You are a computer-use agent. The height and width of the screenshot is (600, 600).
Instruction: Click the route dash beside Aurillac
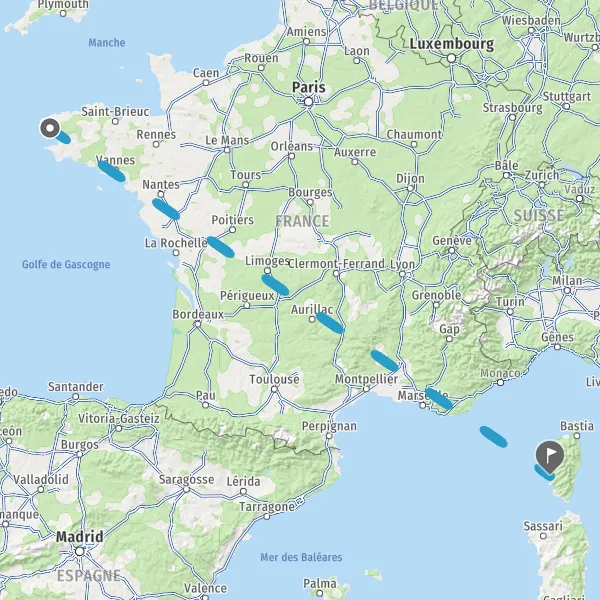click(330, 323)
